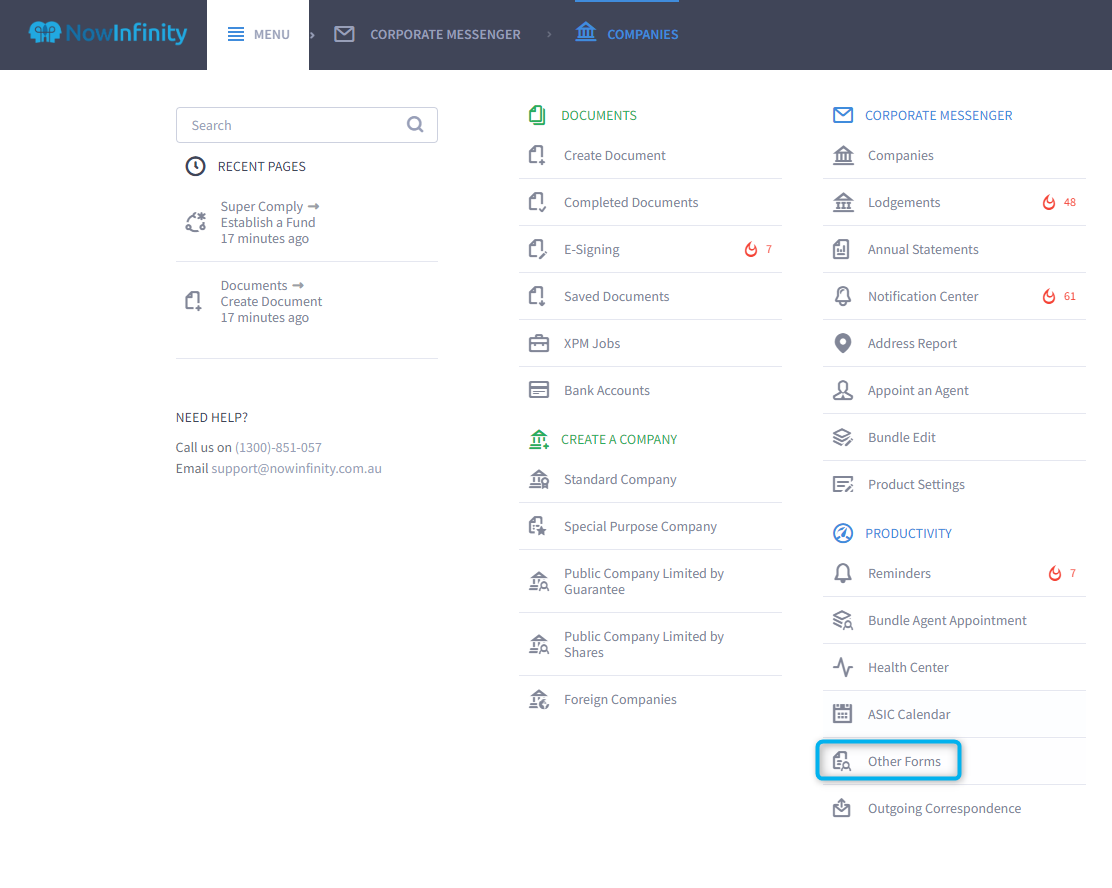Click the magnifier search icon

(415, 125)
